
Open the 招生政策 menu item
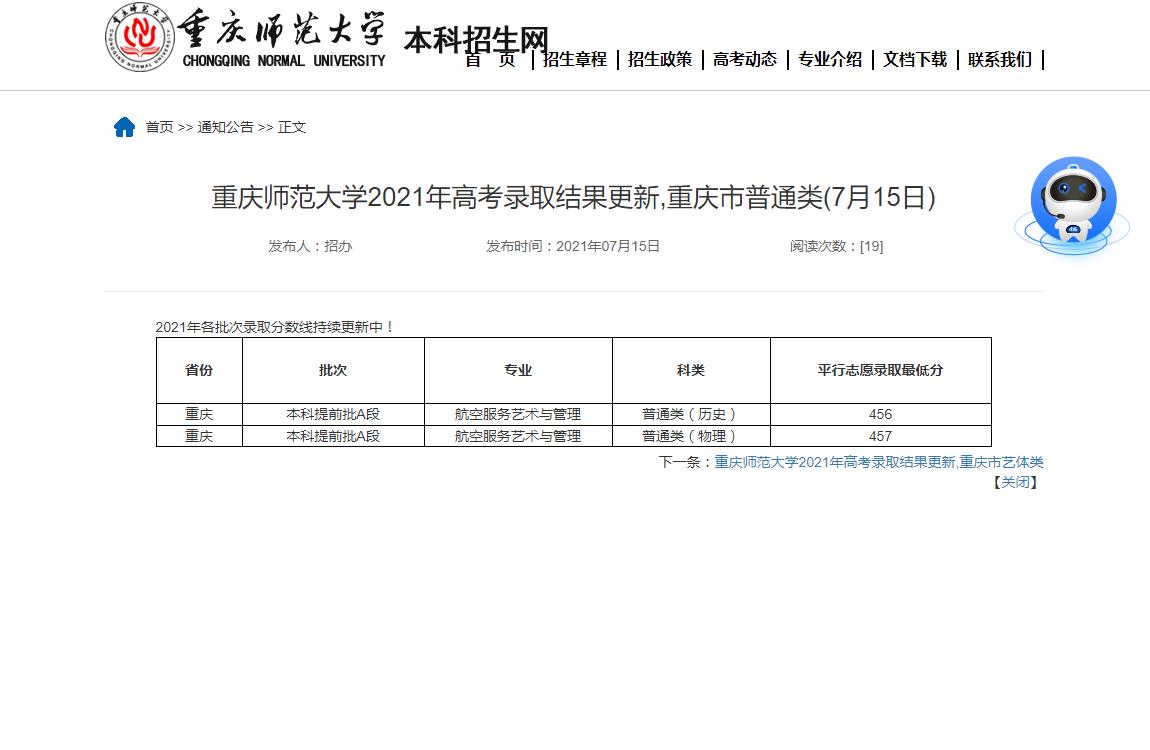point(660,60)
